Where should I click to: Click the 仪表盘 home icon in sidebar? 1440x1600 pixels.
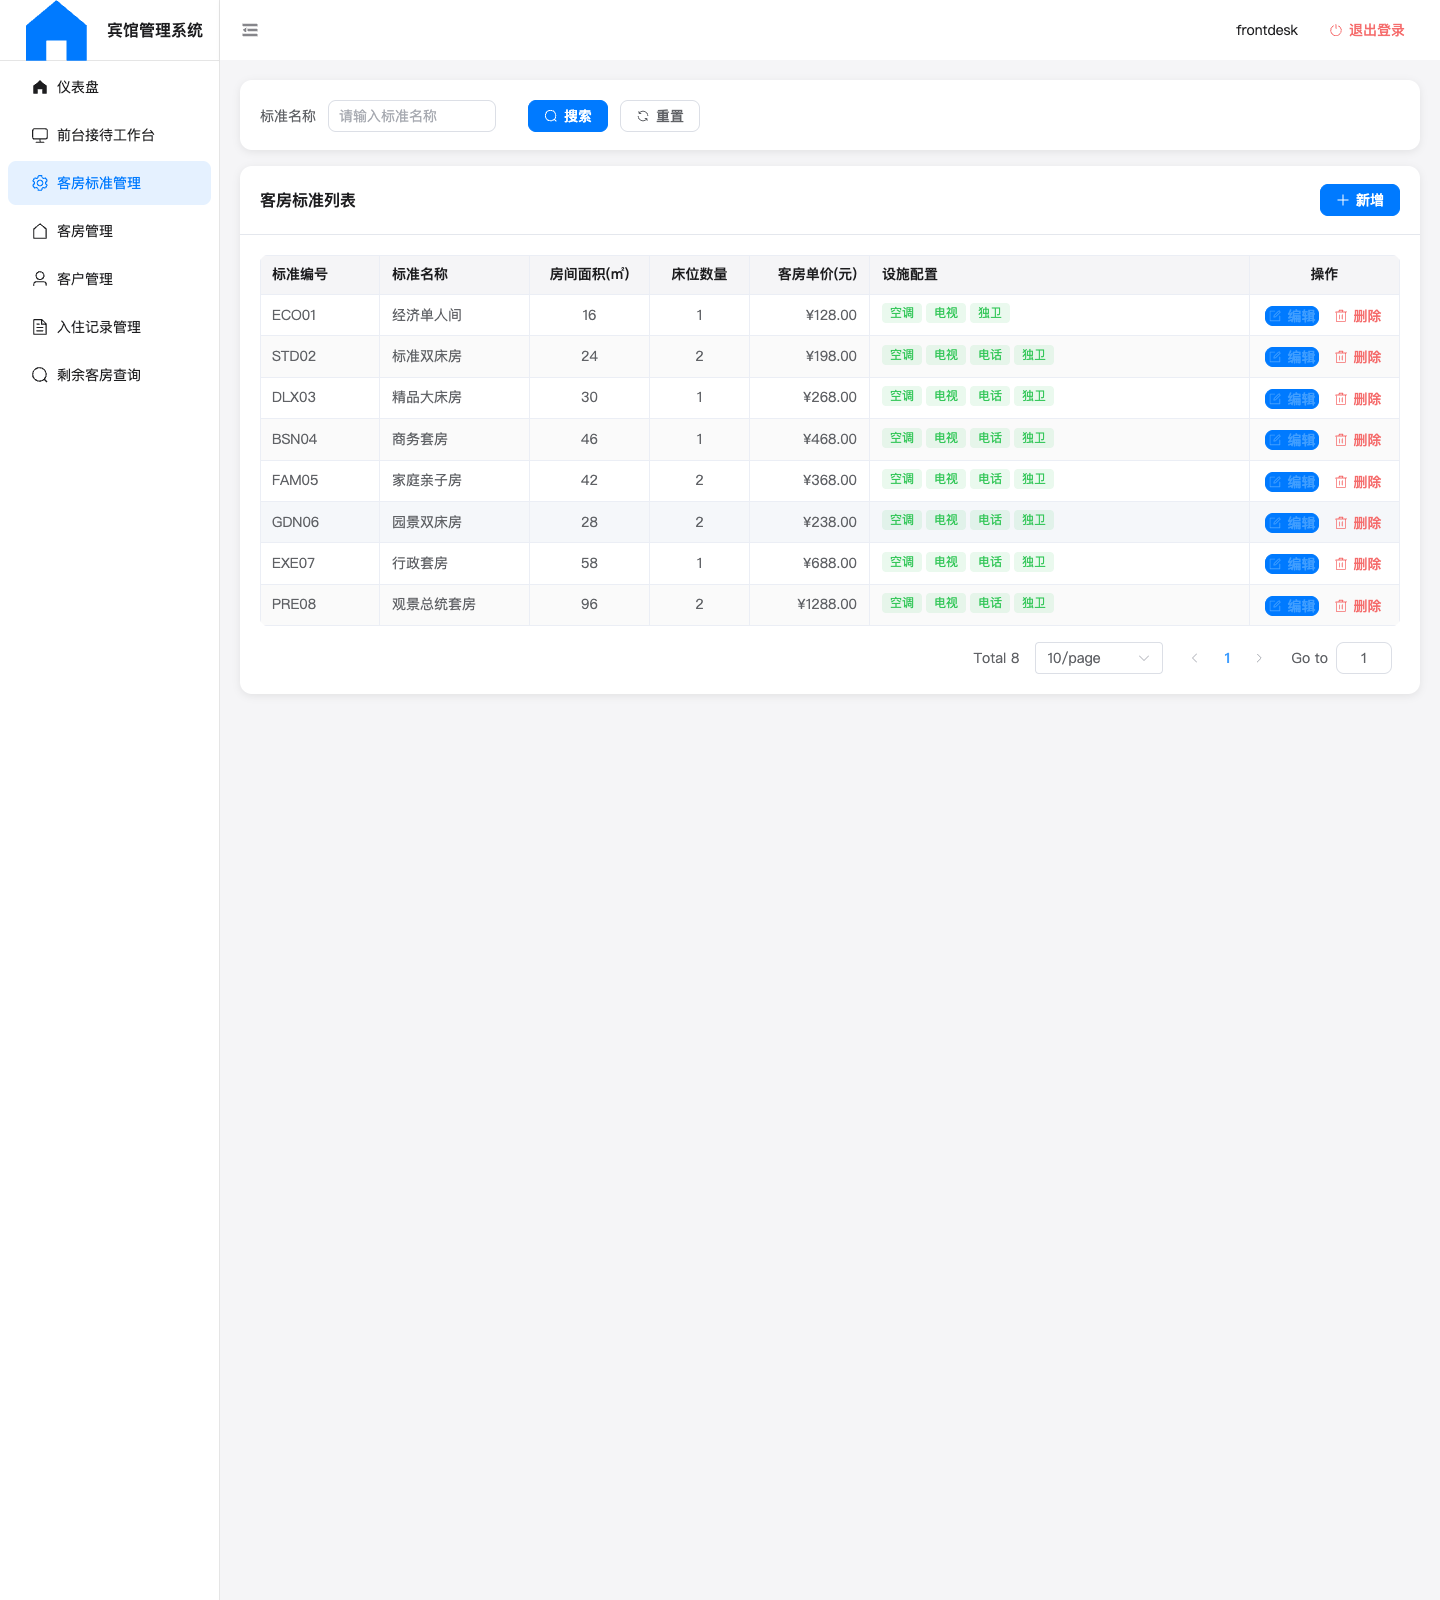[40, 87]
